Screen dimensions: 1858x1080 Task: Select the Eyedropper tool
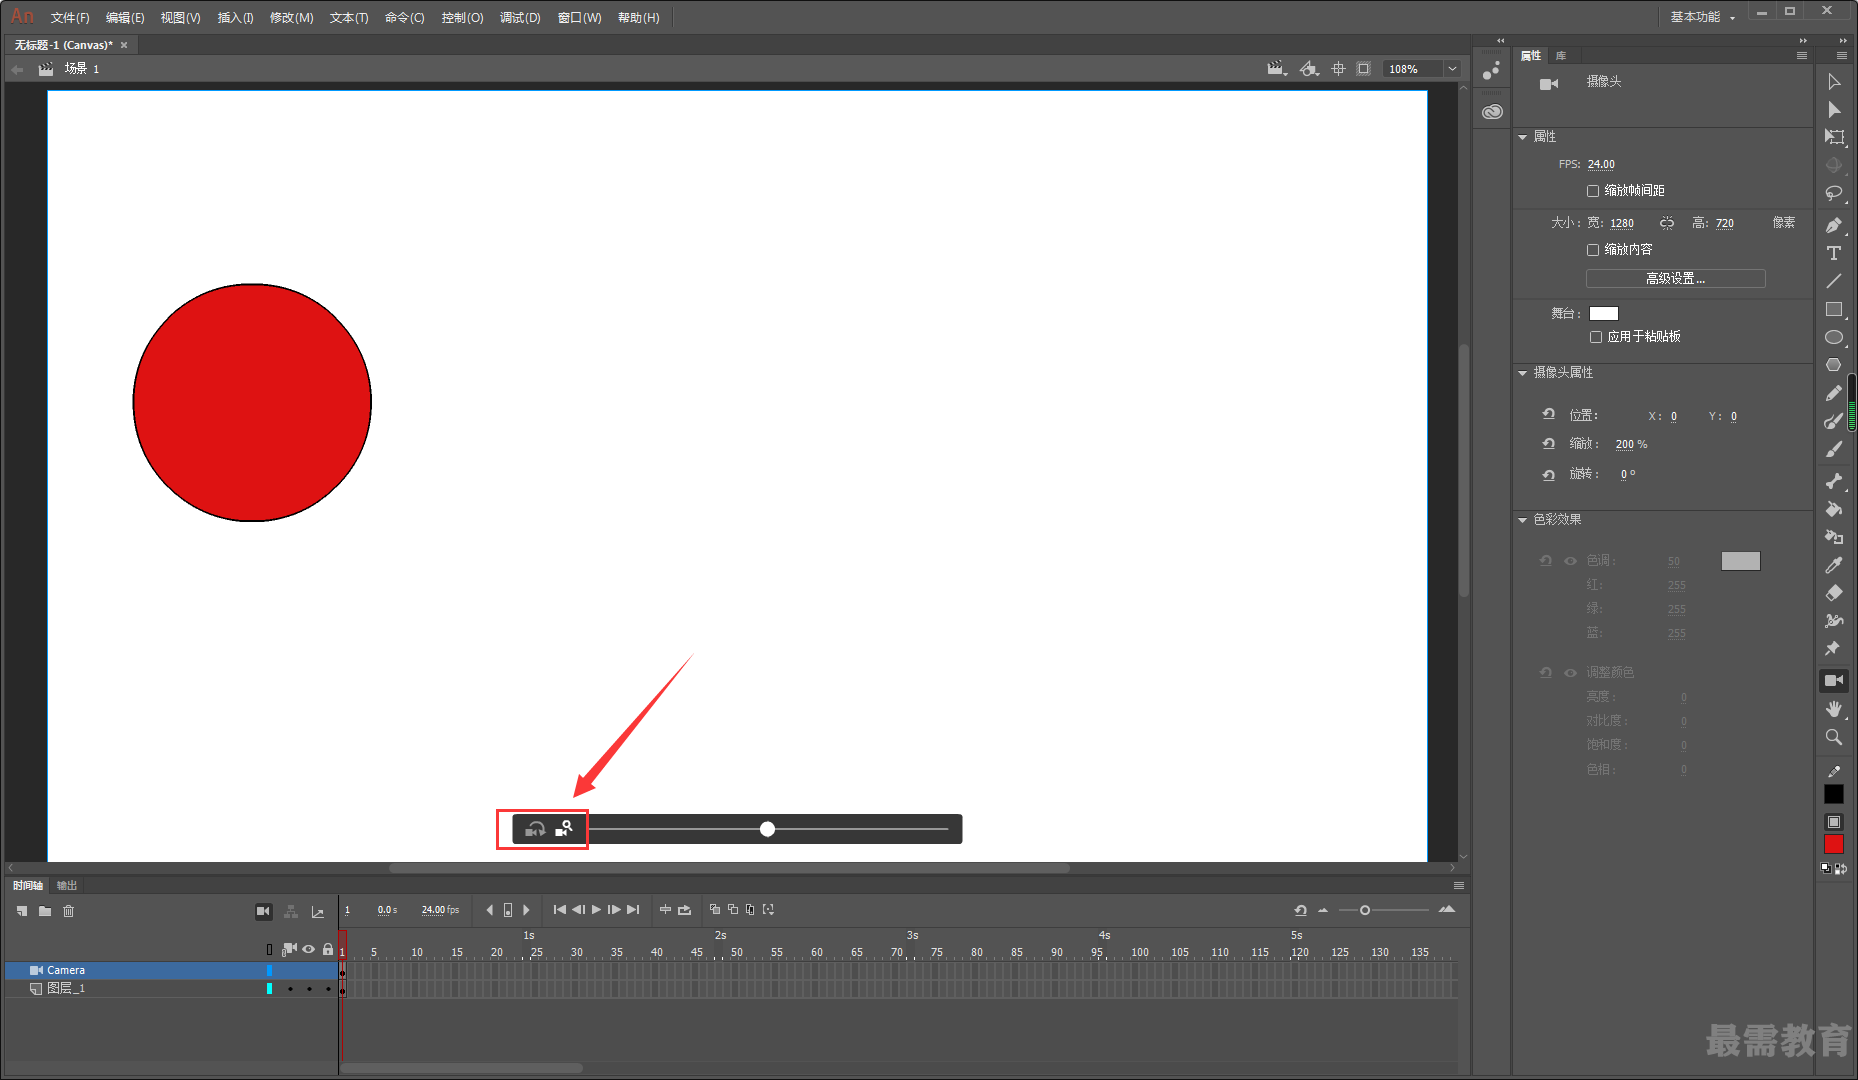[1833, 565]
